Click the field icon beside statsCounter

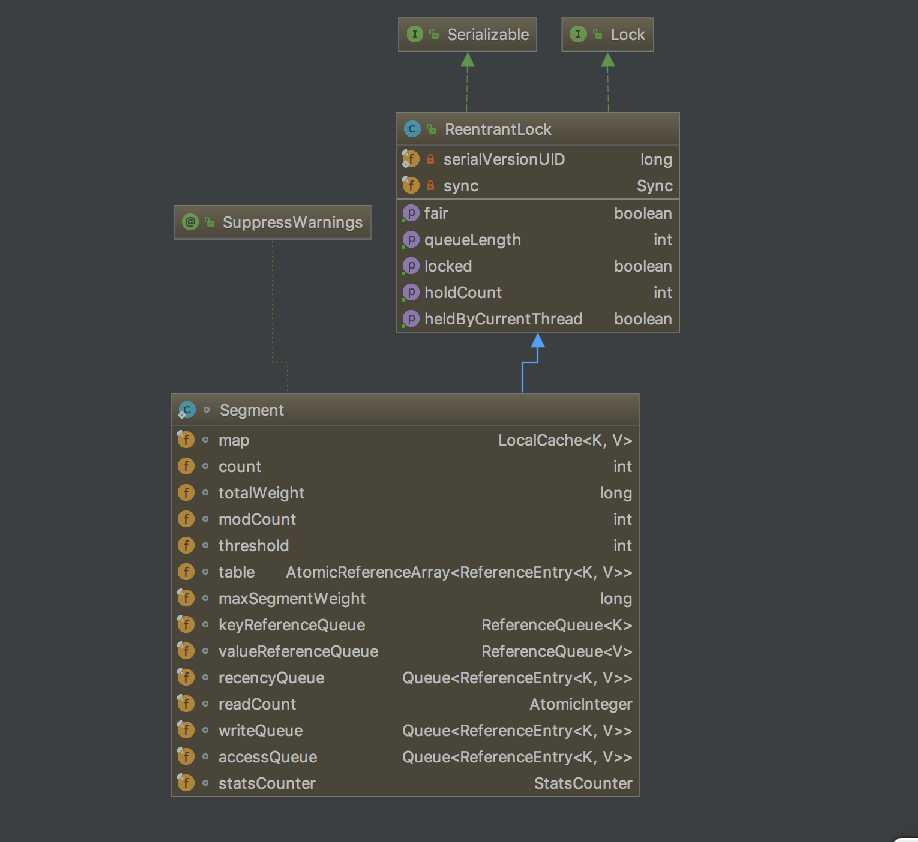click(x=186, y=782)
